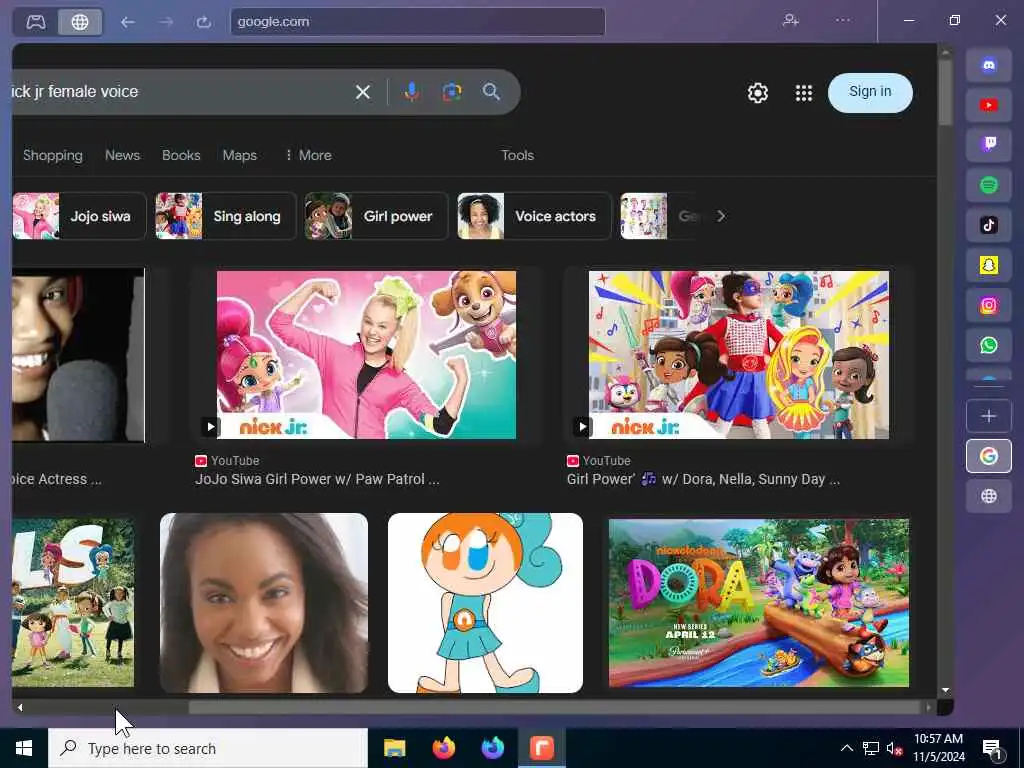This screenshot has width=1024, height=768.
Task: Click the scroll down arrow
Action: pyautogui.click(x=945, y=690)
